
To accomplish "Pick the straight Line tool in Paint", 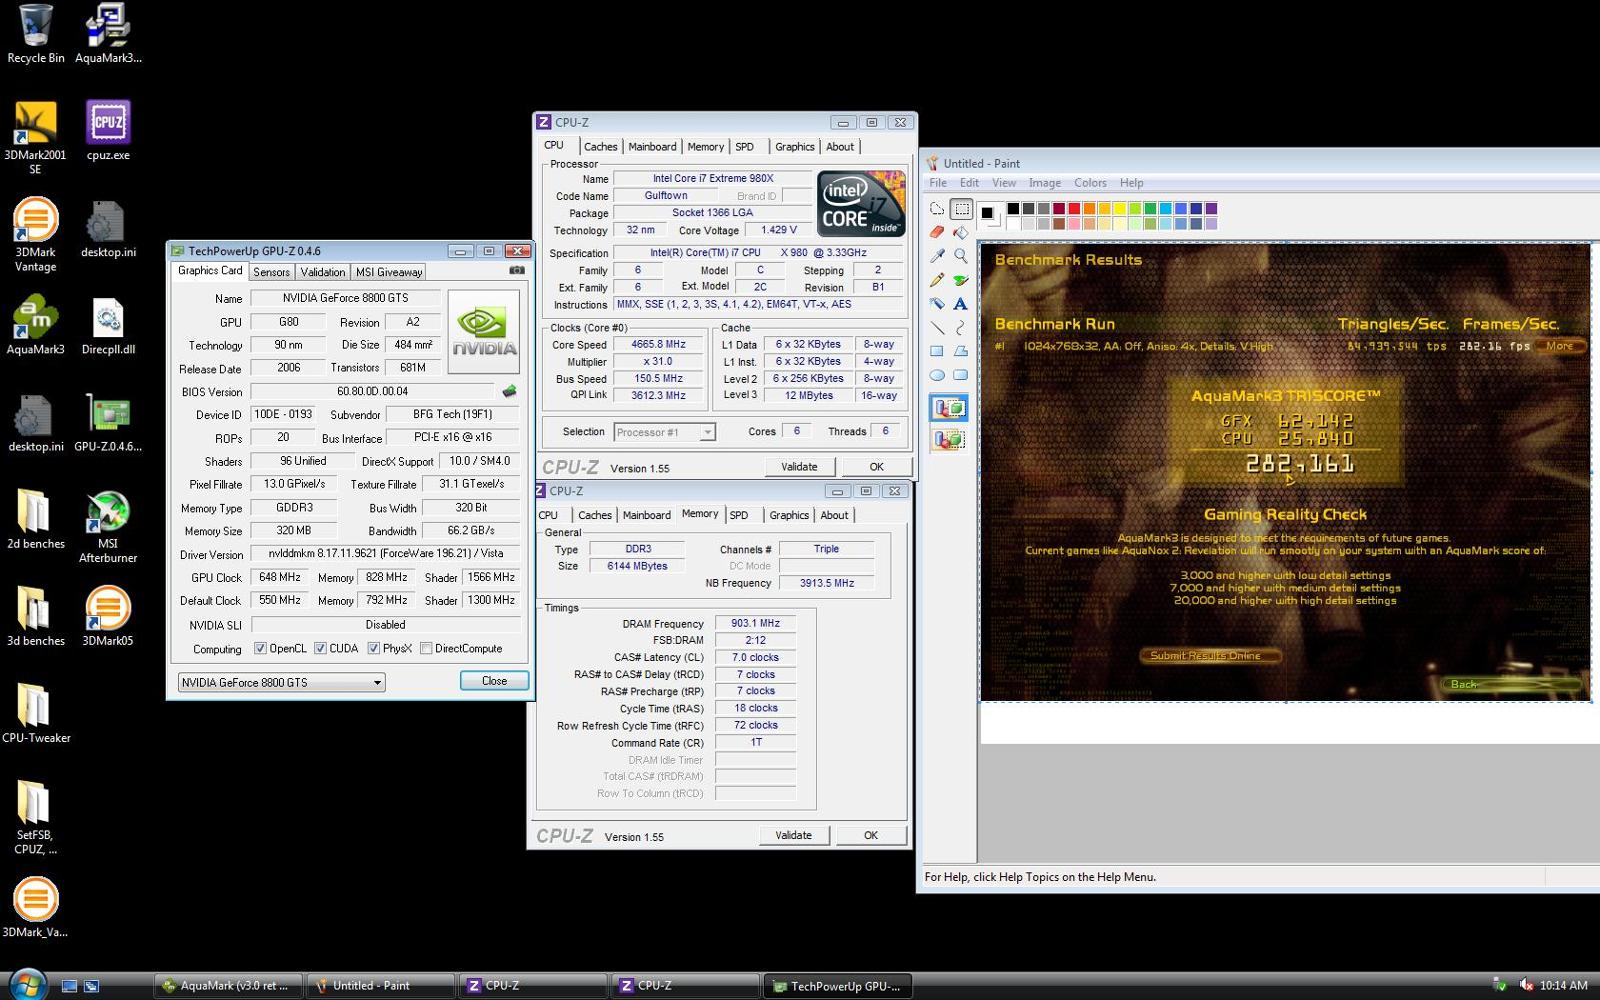I will pos(937,328).
